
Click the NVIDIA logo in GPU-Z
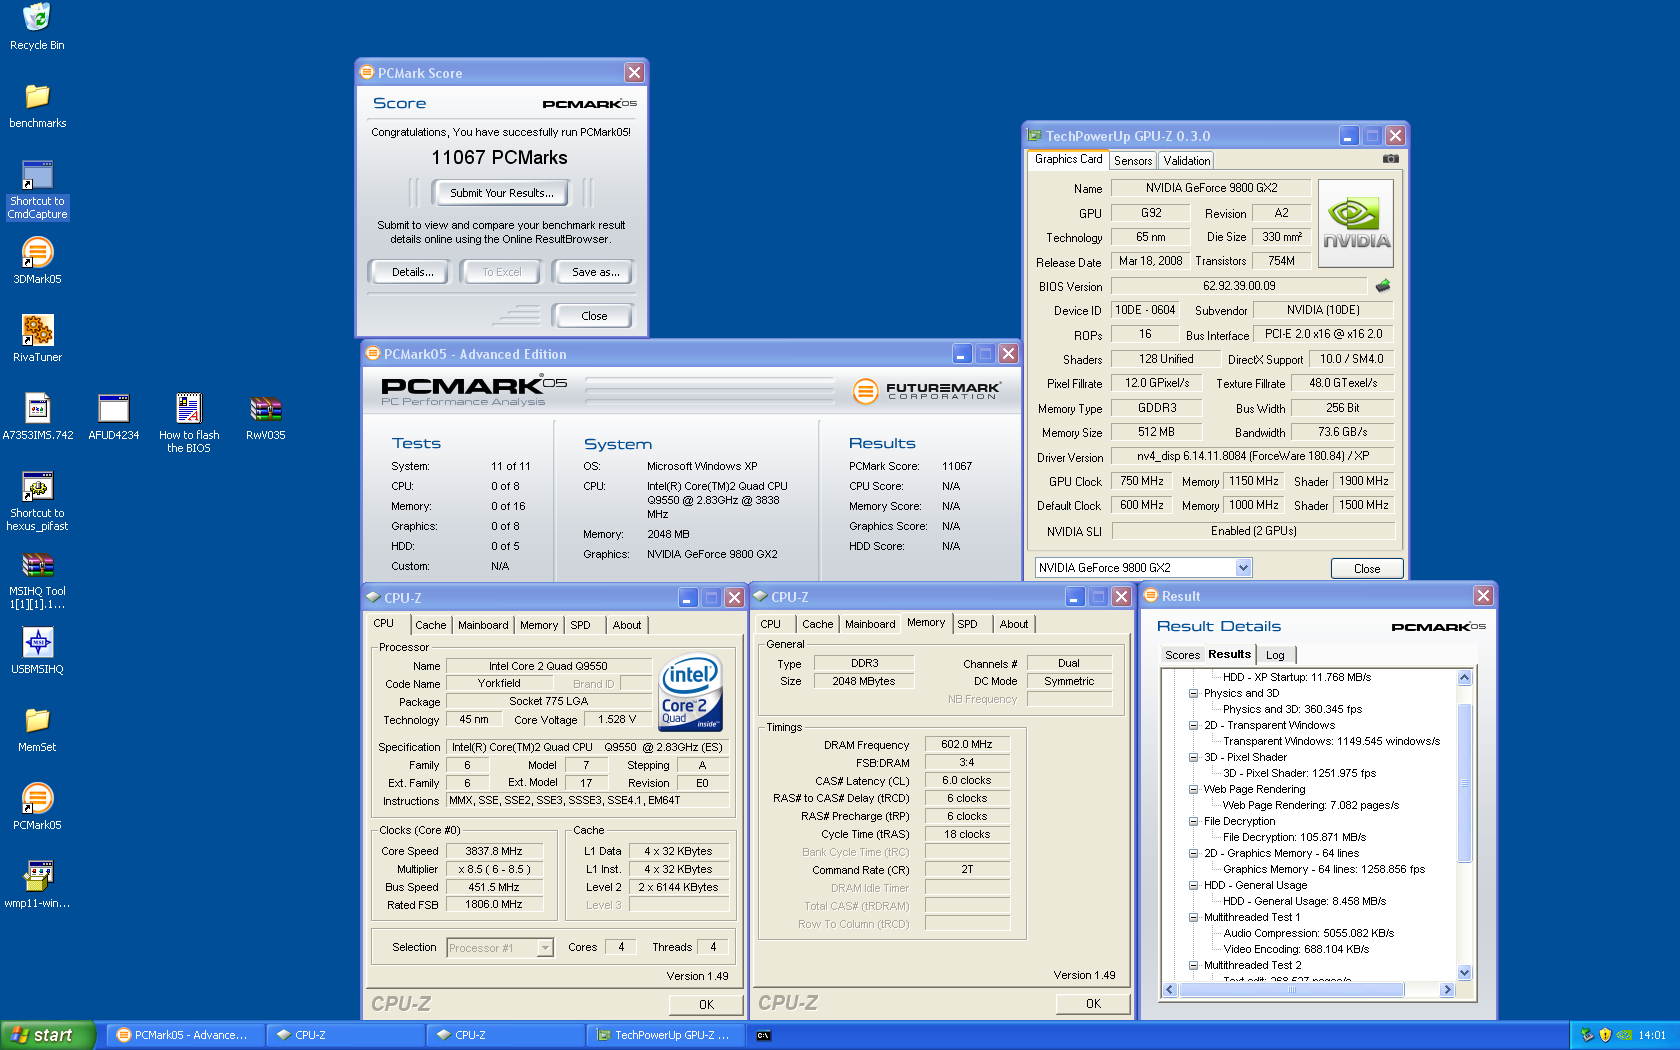[x=1356, y=223]
